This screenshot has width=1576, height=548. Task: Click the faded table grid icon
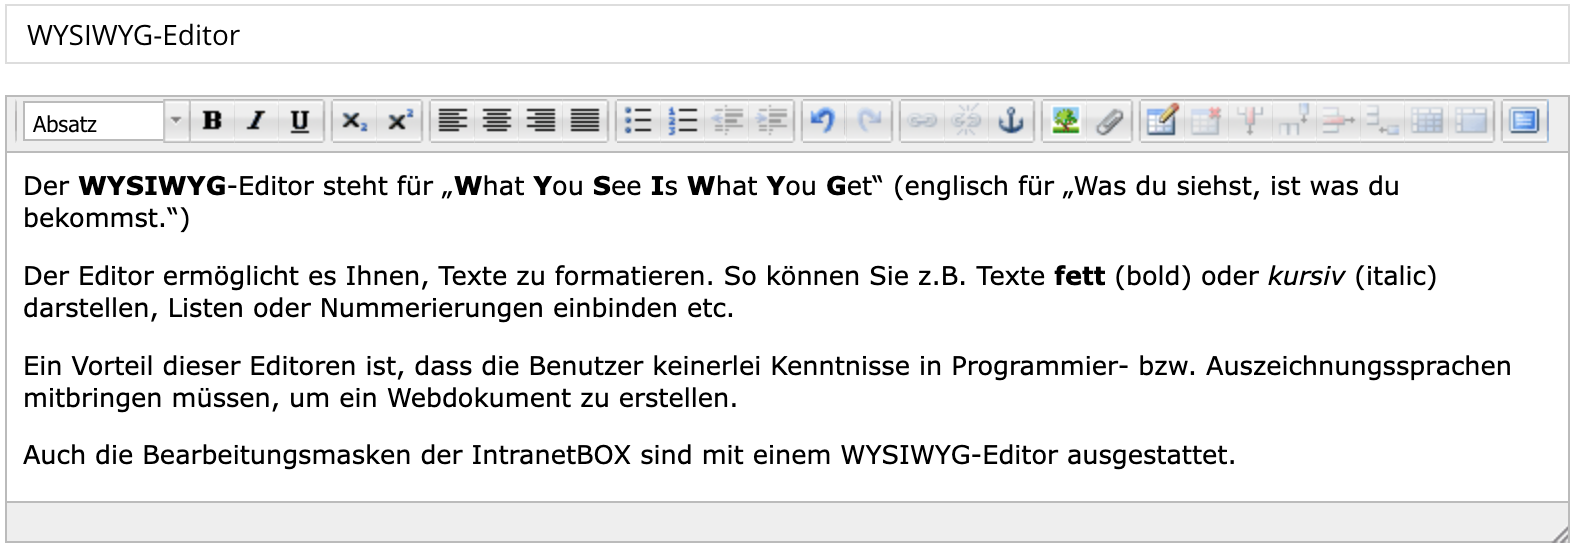pos(1427,121)
